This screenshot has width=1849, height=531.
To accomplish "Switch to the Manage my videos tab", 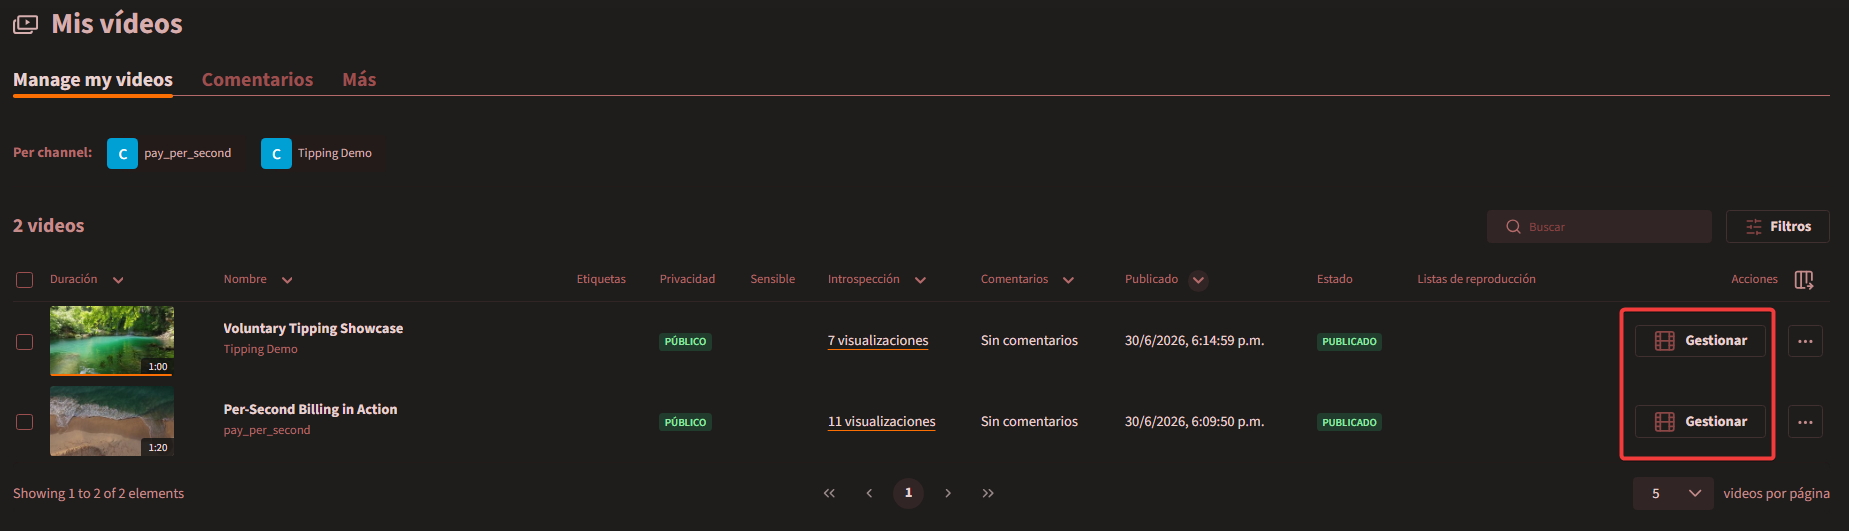I will tap(93, 80).
